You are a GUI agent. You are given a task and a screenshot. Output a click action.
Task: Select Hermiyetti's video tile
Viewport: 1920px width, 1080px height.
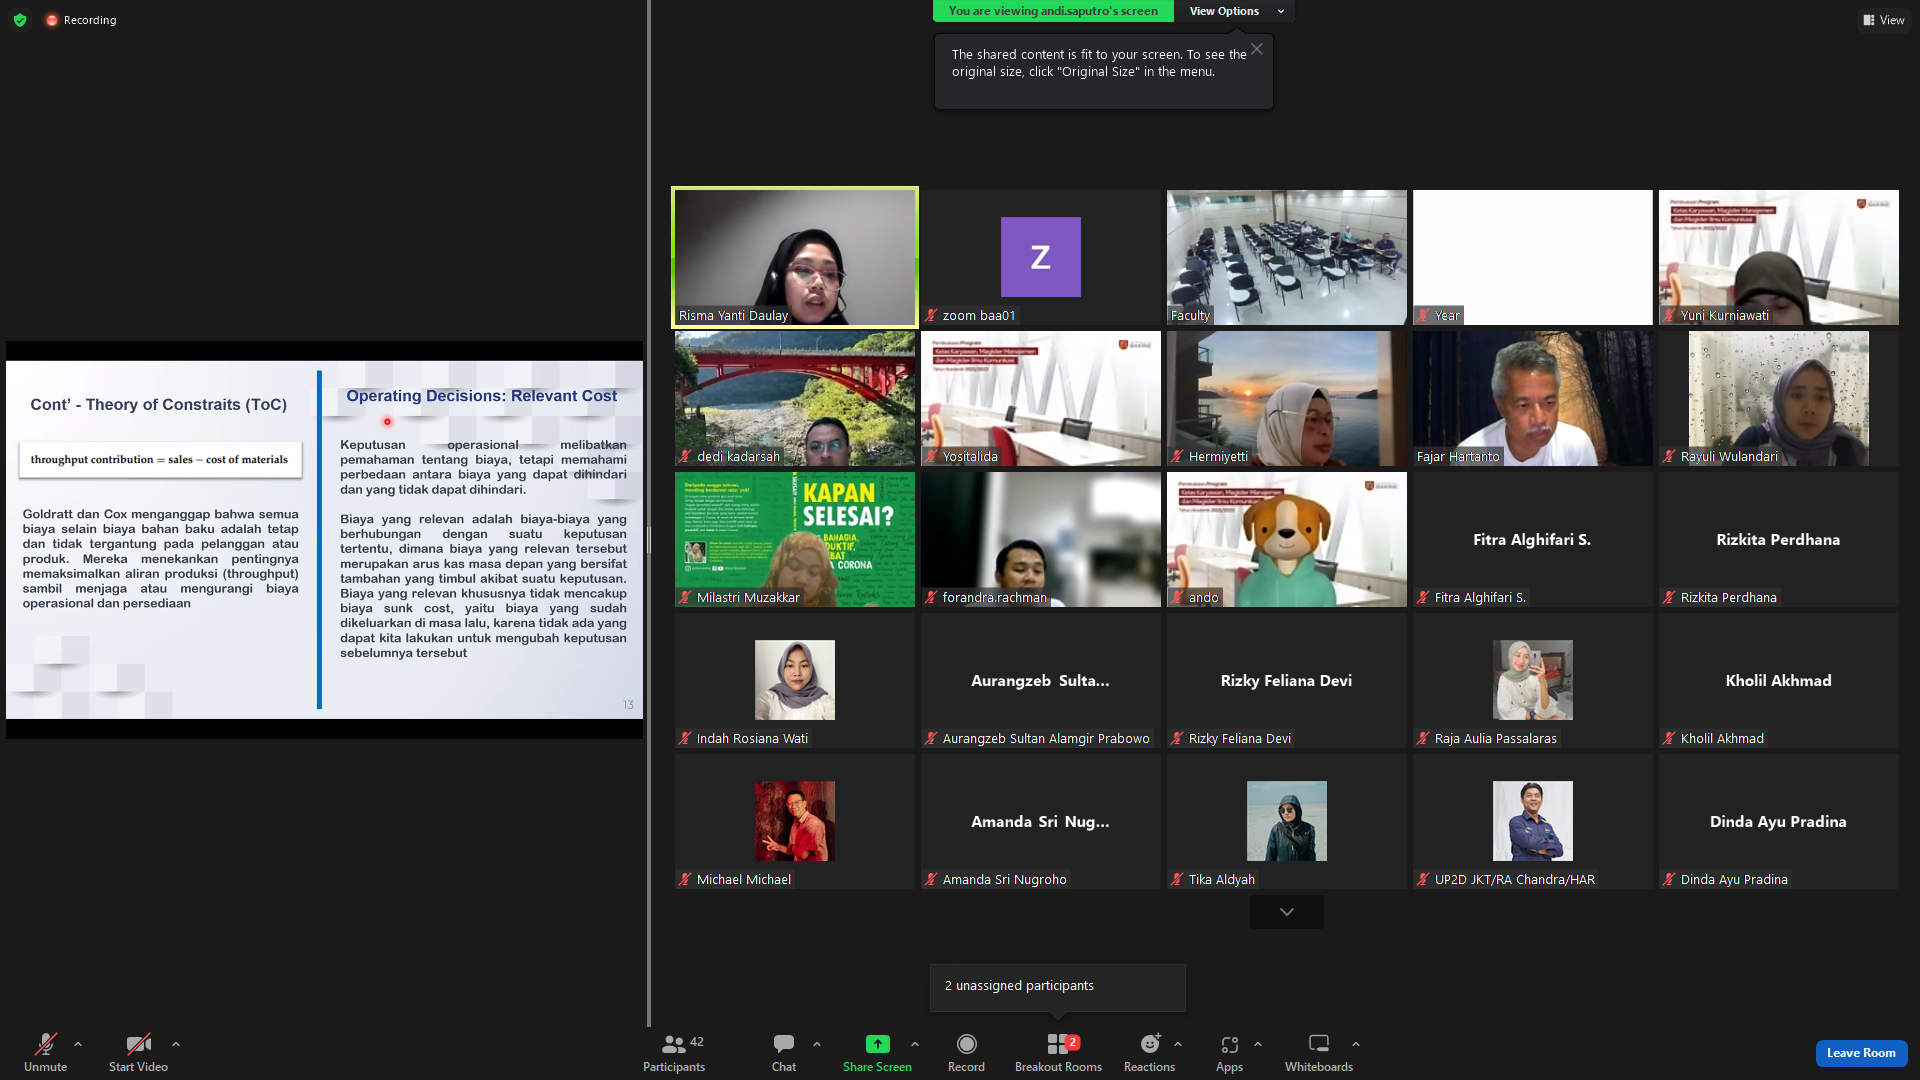[x=1287, y=398]
